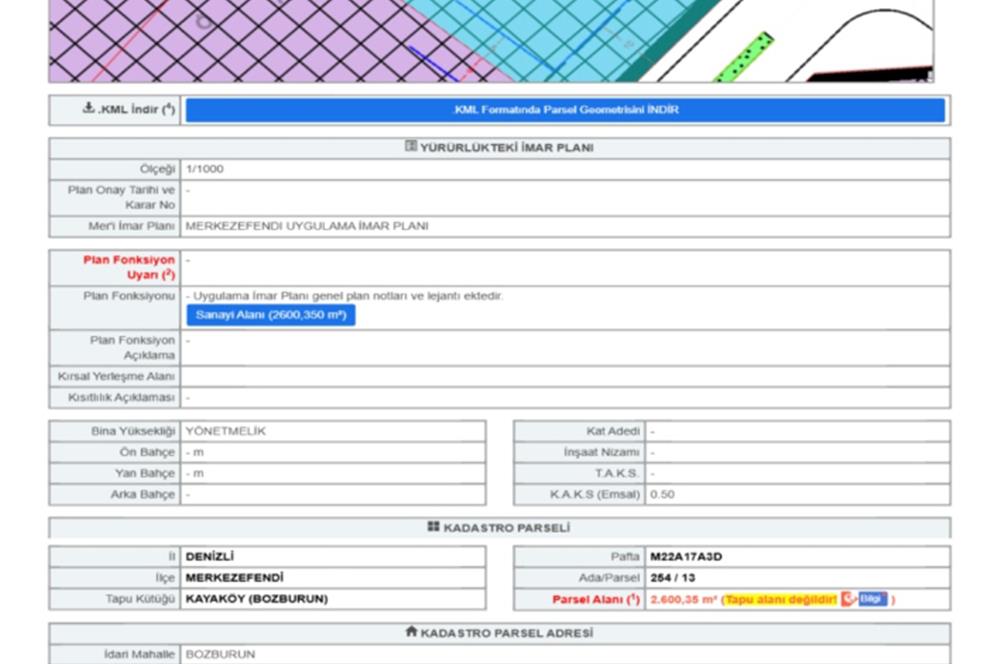Click the orange icon before the Bilgi badge
Image resolution: width=1000 pixels, height=664 pixels.
(x=847, y=599)
